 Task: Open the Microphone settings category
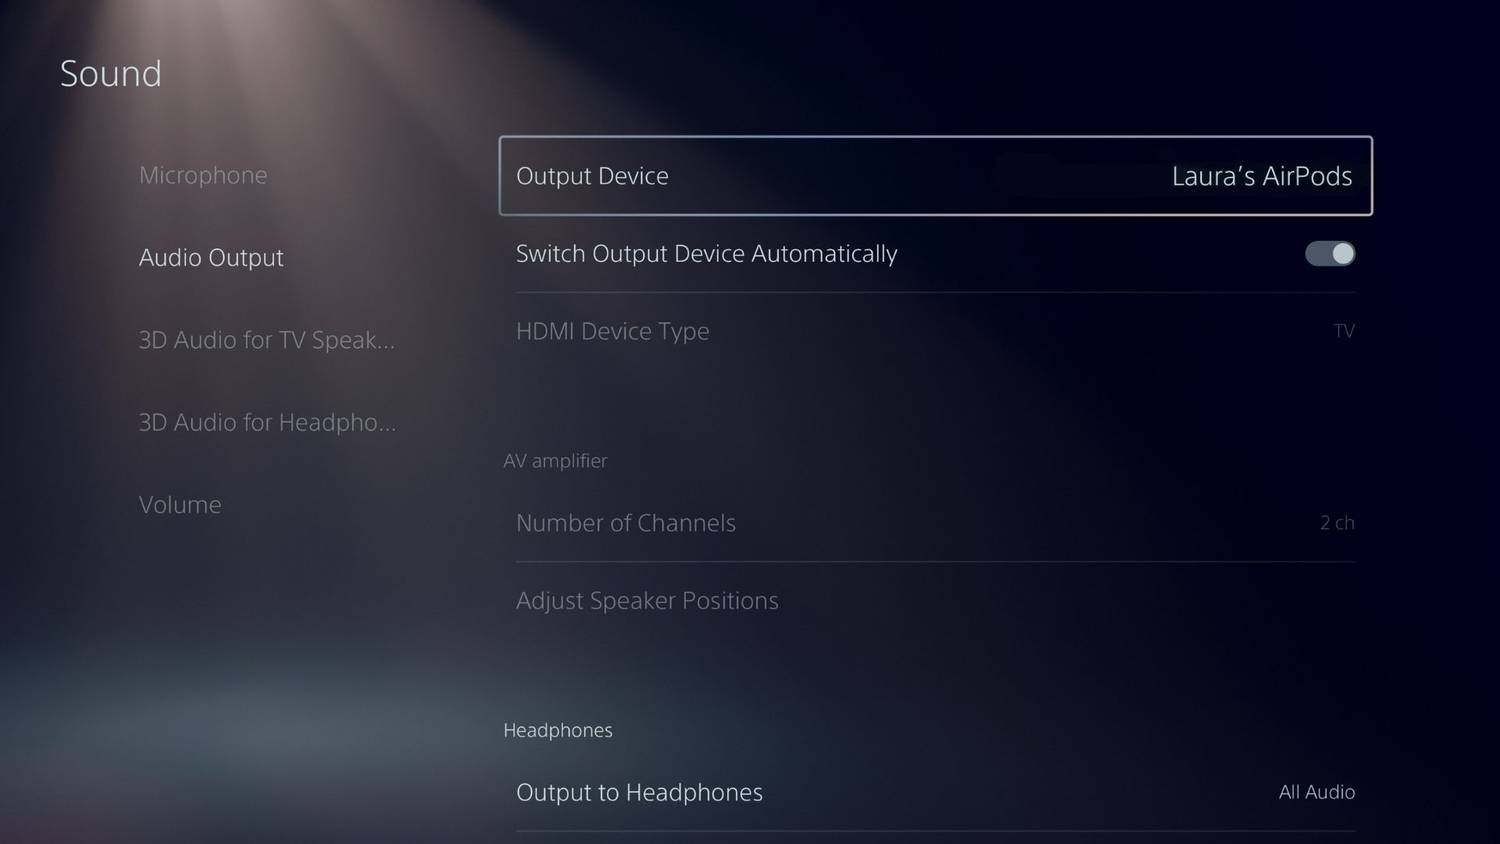203,175
